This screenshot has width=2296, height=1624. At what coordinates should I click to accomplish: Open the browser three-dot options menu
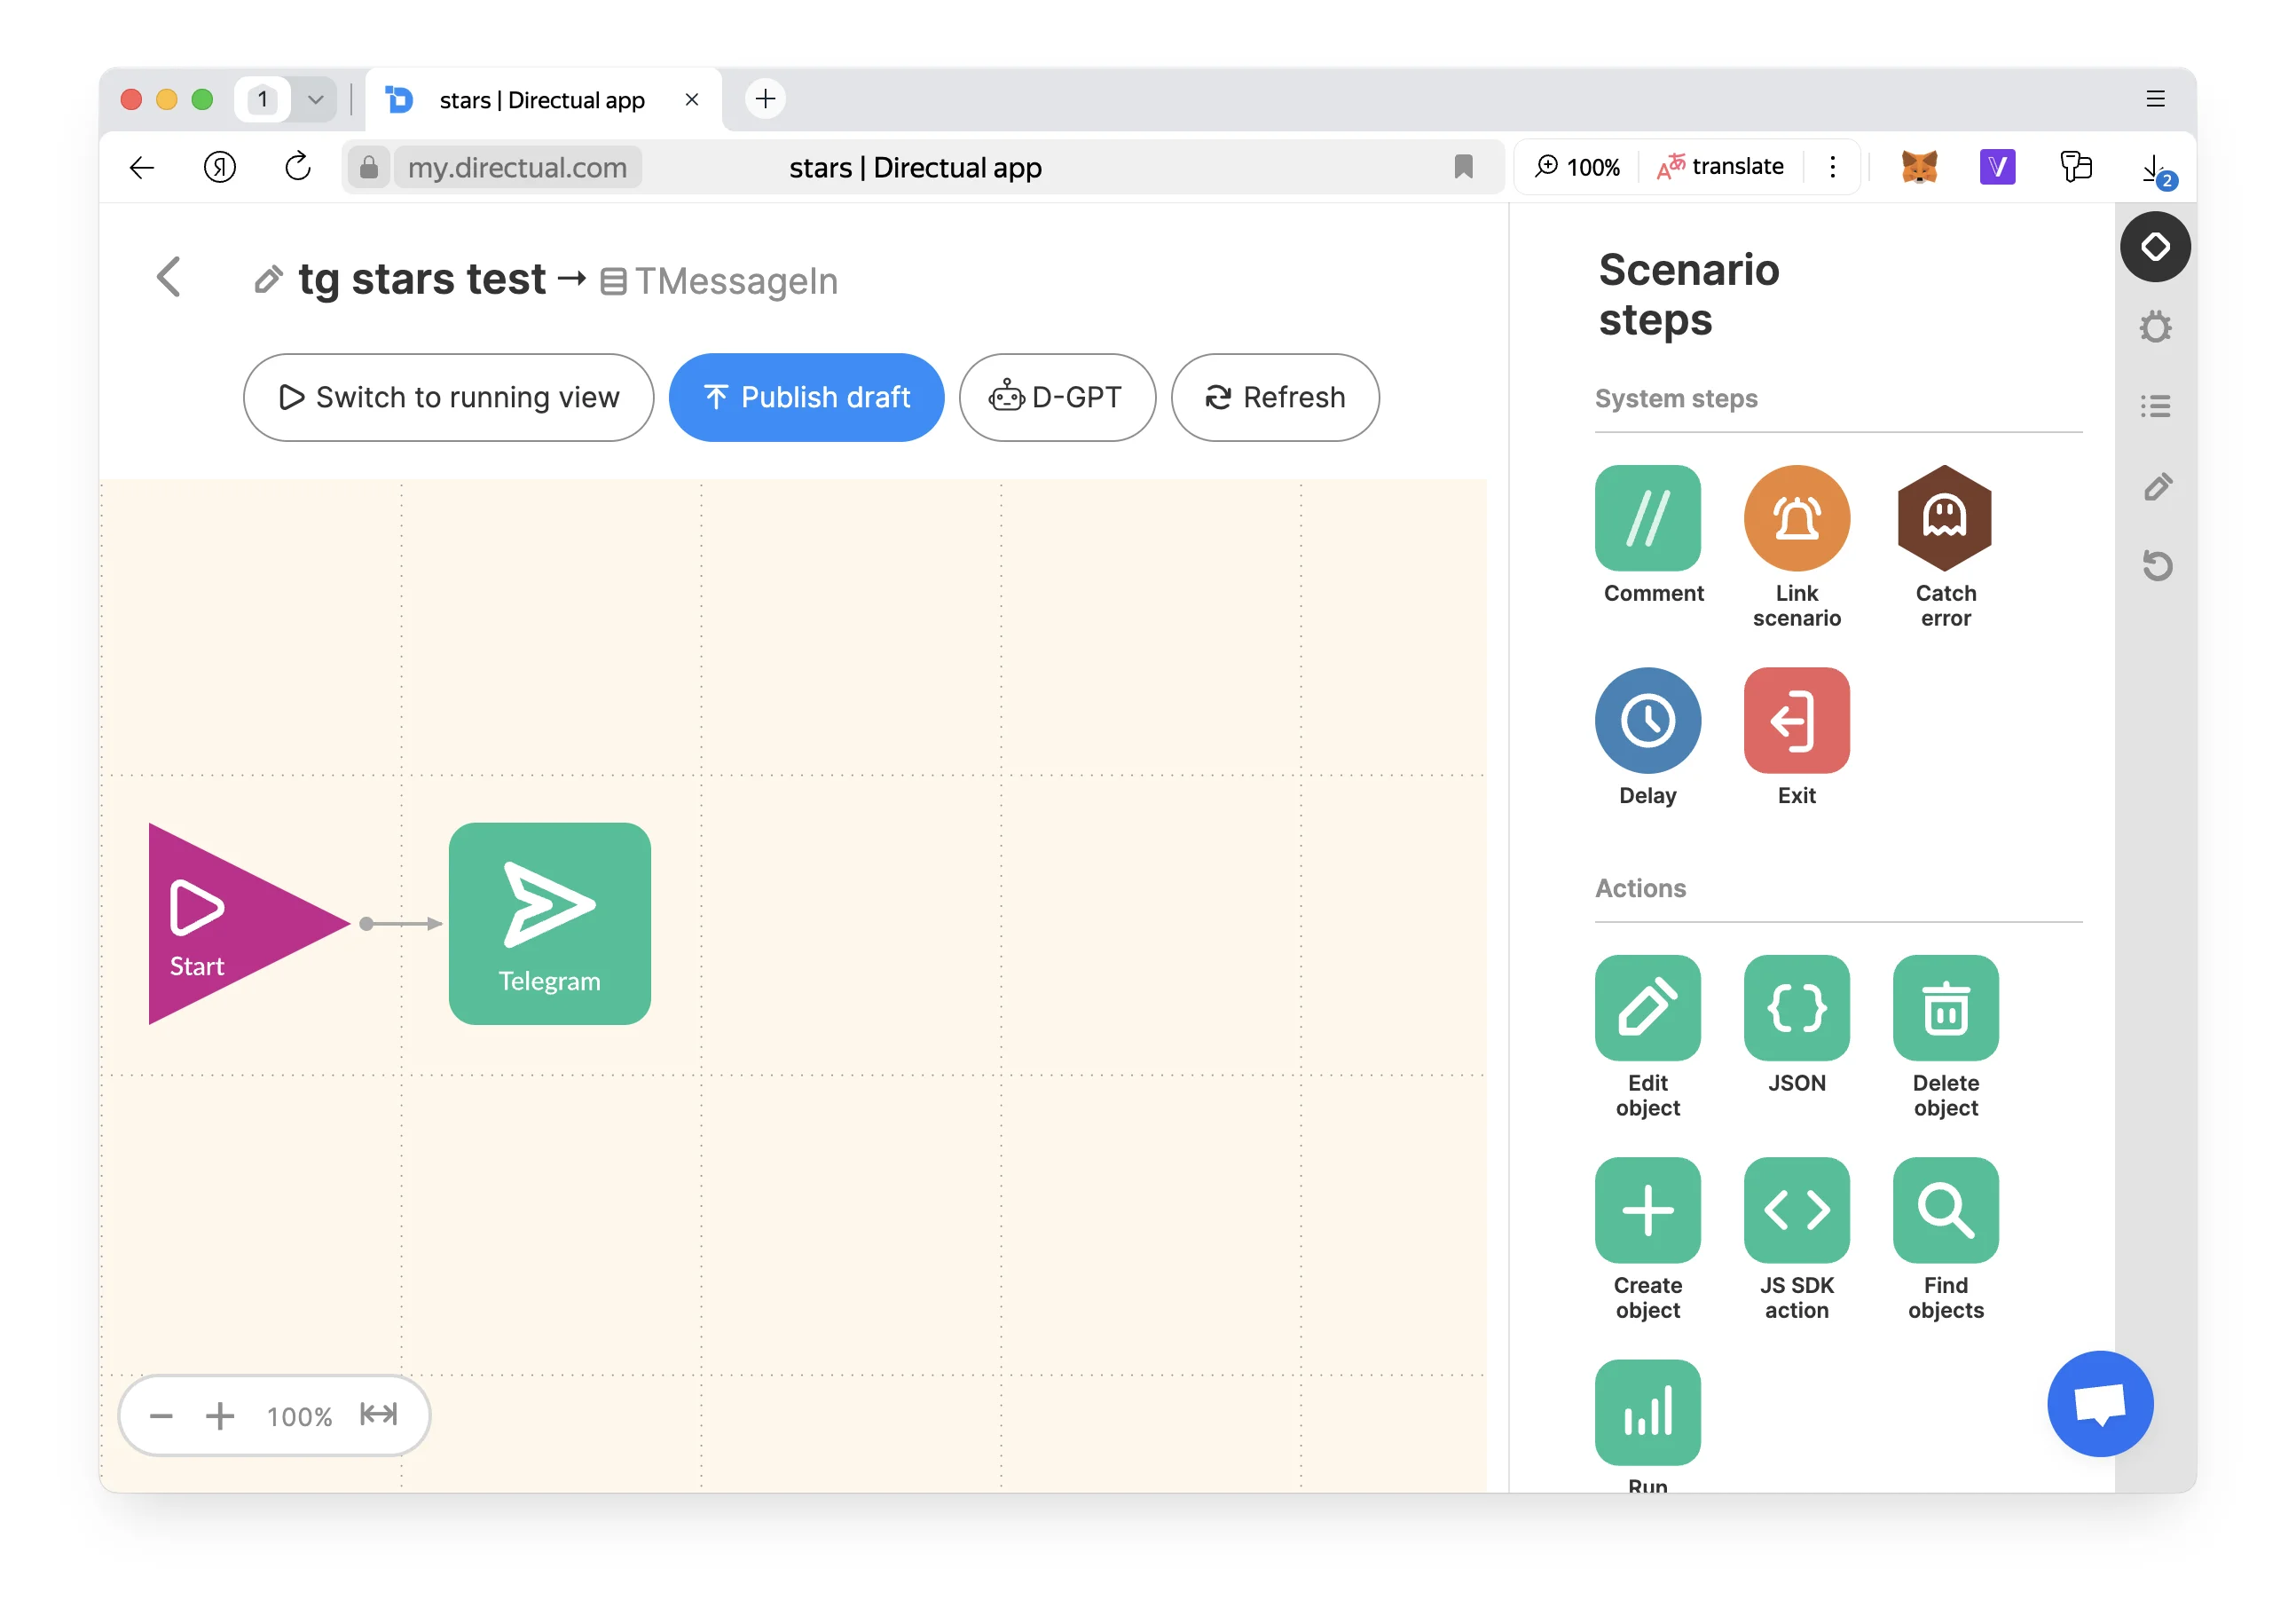pos(1832,166)
